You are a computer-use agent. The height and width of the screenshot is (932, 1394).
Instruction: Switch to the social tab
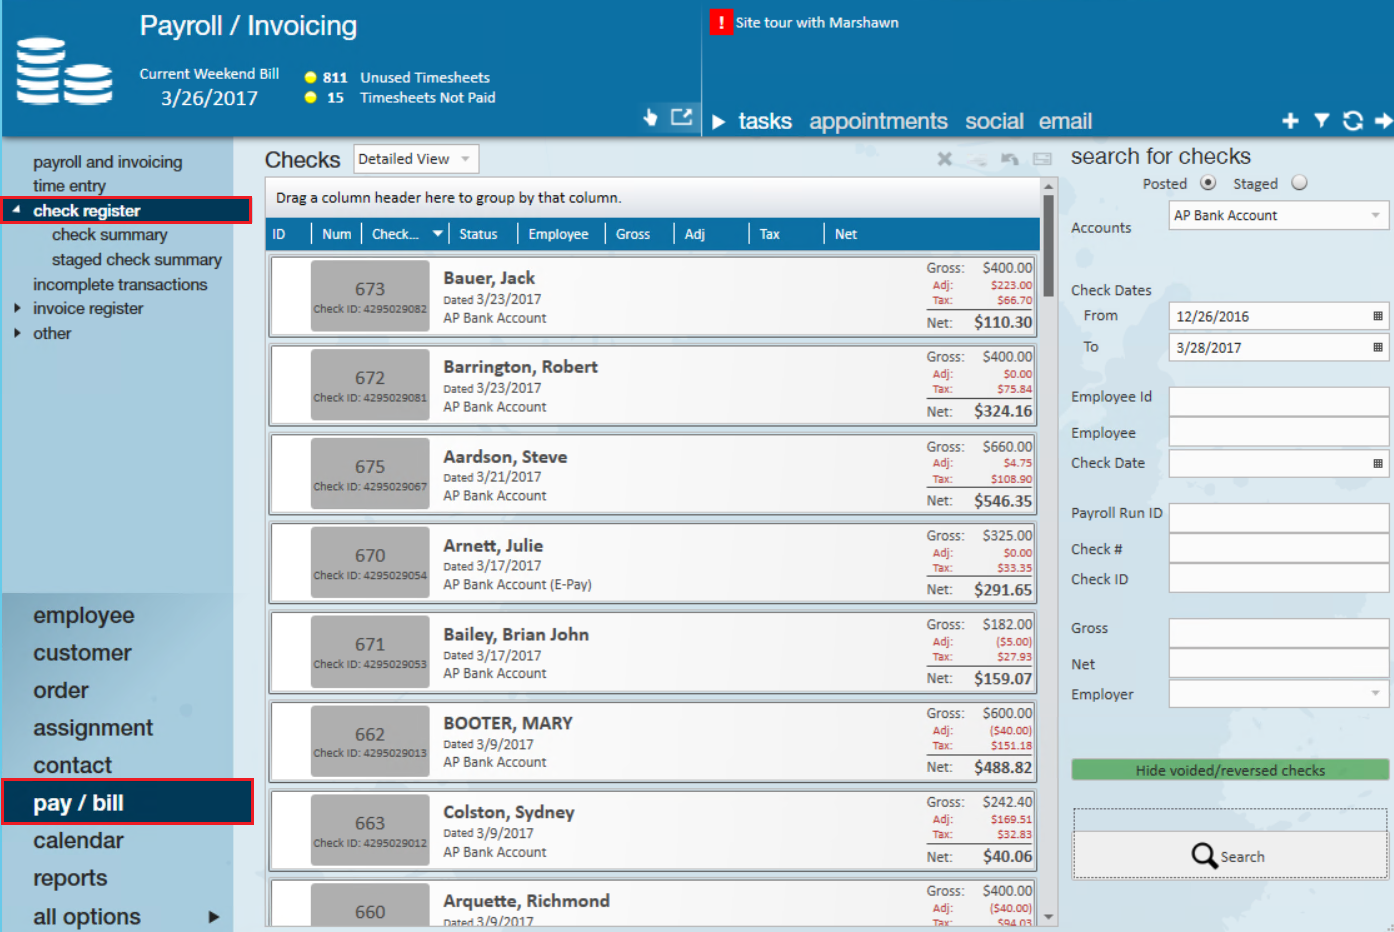click(x=994, y=122)
